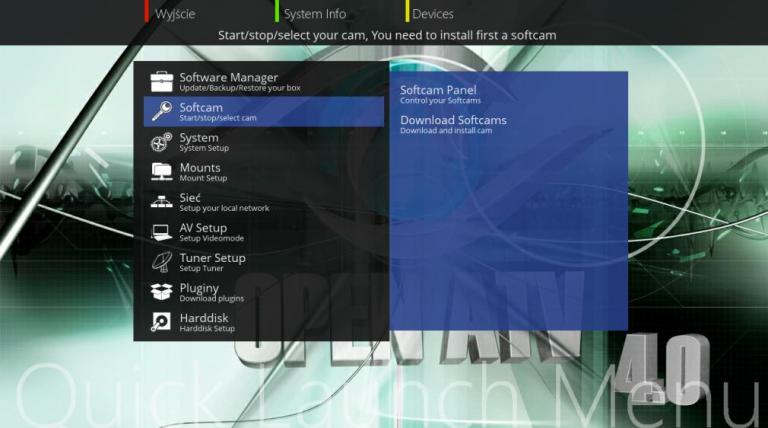Viewport: 768px width, 428px height.
Task: Open Sieć network setup entry
Action: click(264, 202)
